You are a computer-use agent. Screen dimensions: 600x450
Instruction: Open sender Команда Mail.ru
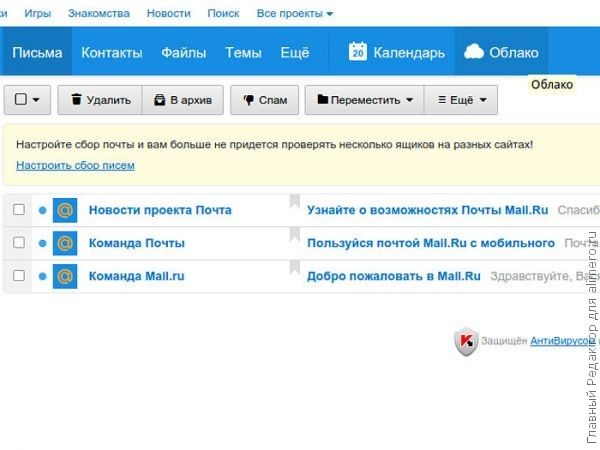[x=137, y=276]
